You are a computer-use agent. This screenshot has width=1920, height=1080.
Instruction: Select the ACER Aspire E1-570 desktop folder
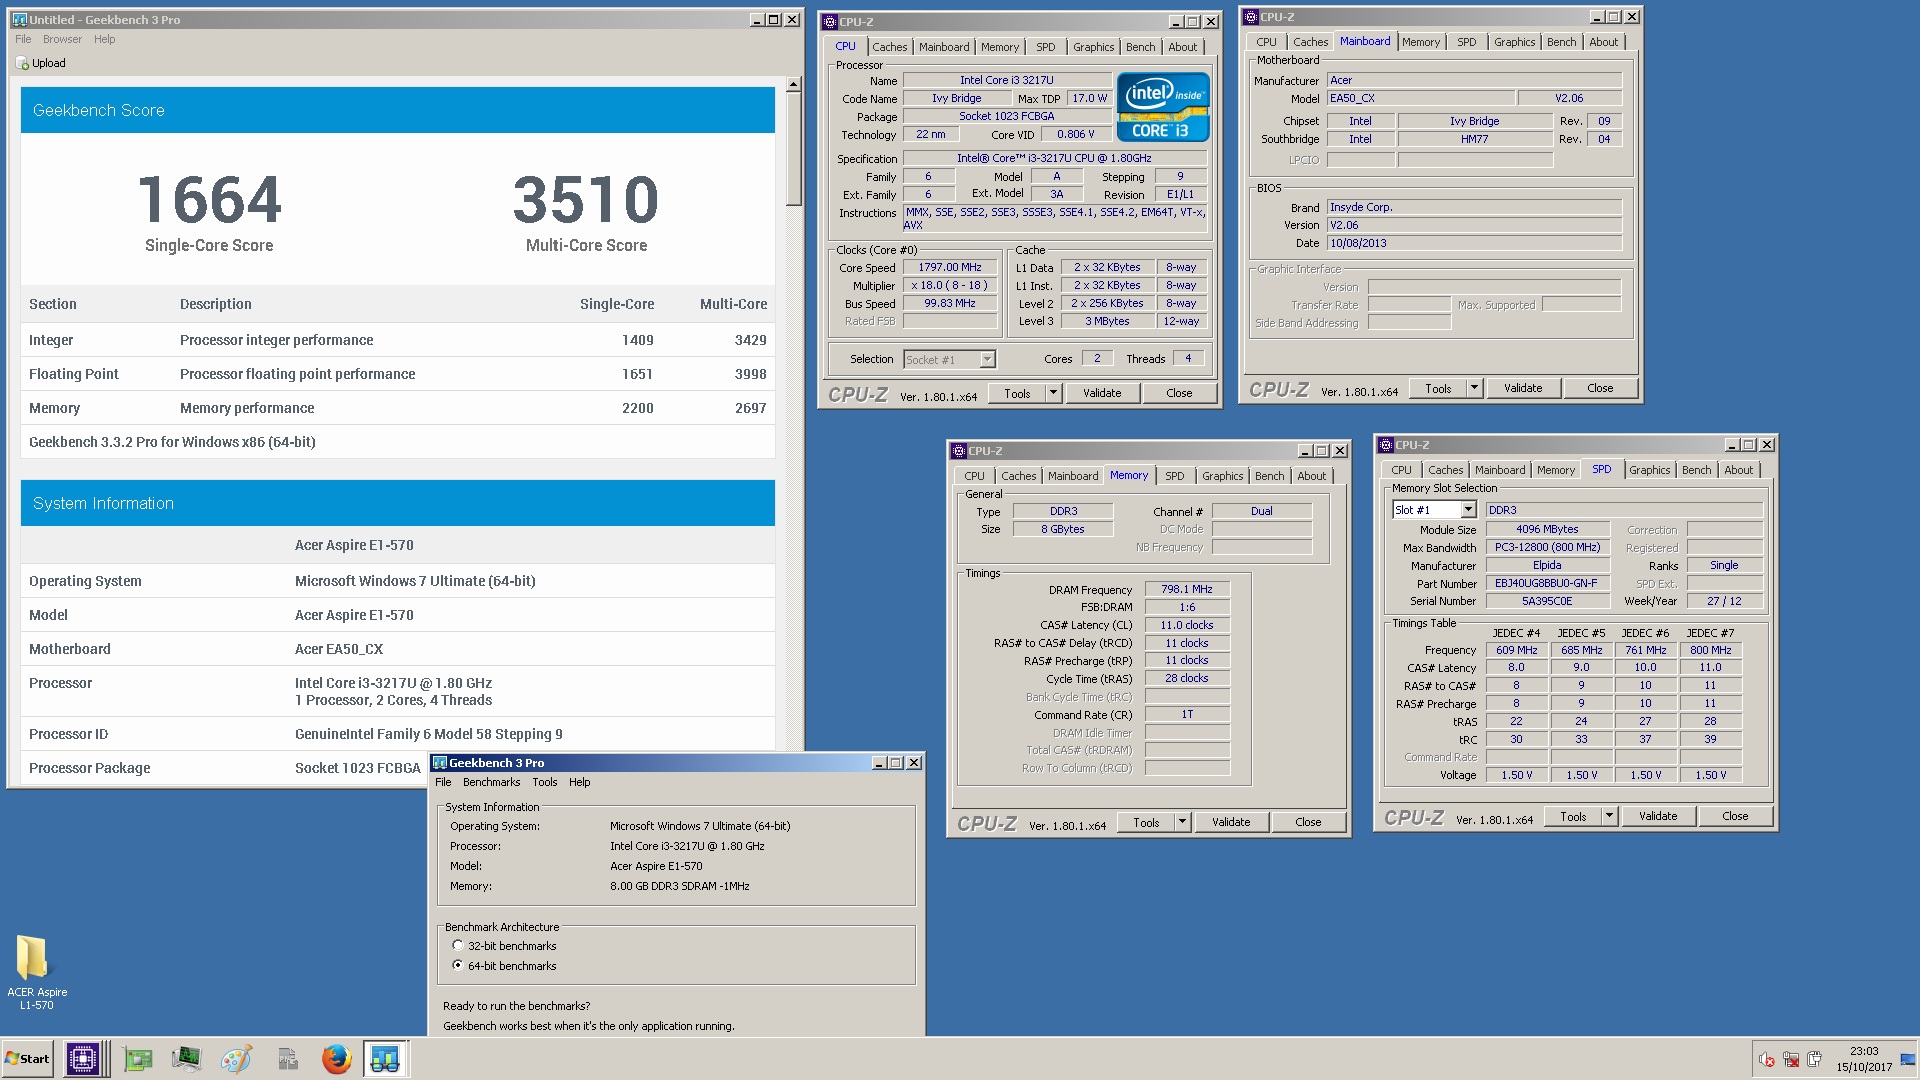pos(36,971)
